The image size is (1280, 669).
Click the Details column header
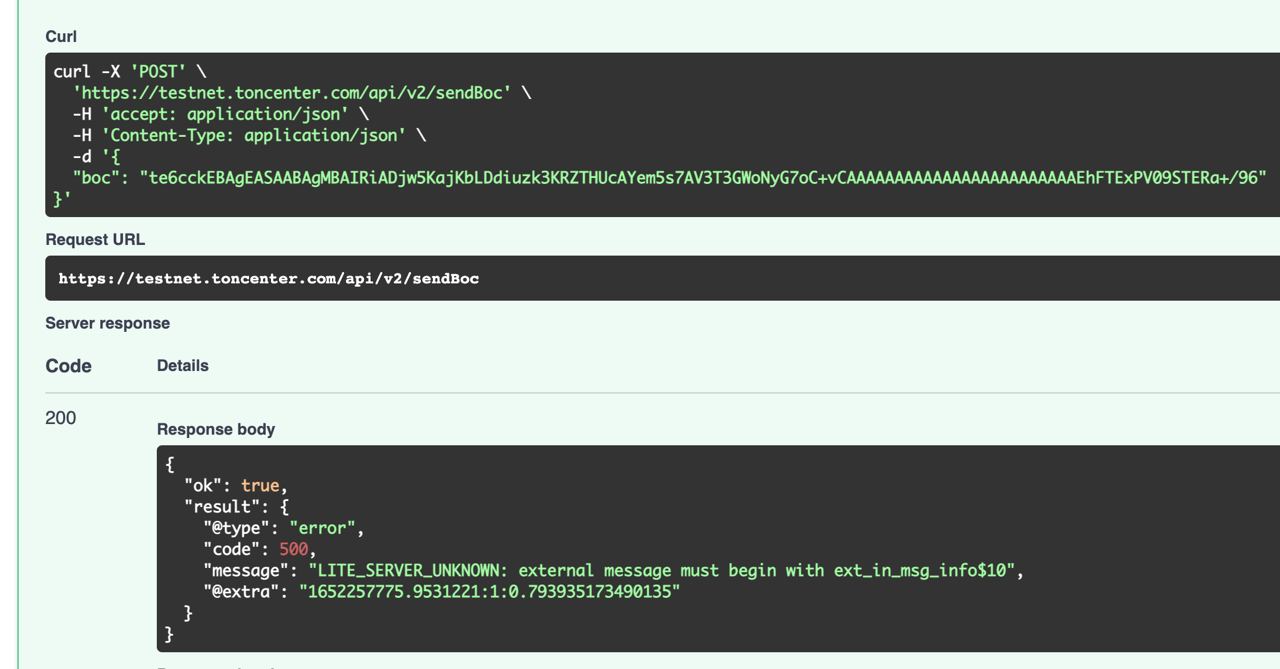[x=183, y=366]
